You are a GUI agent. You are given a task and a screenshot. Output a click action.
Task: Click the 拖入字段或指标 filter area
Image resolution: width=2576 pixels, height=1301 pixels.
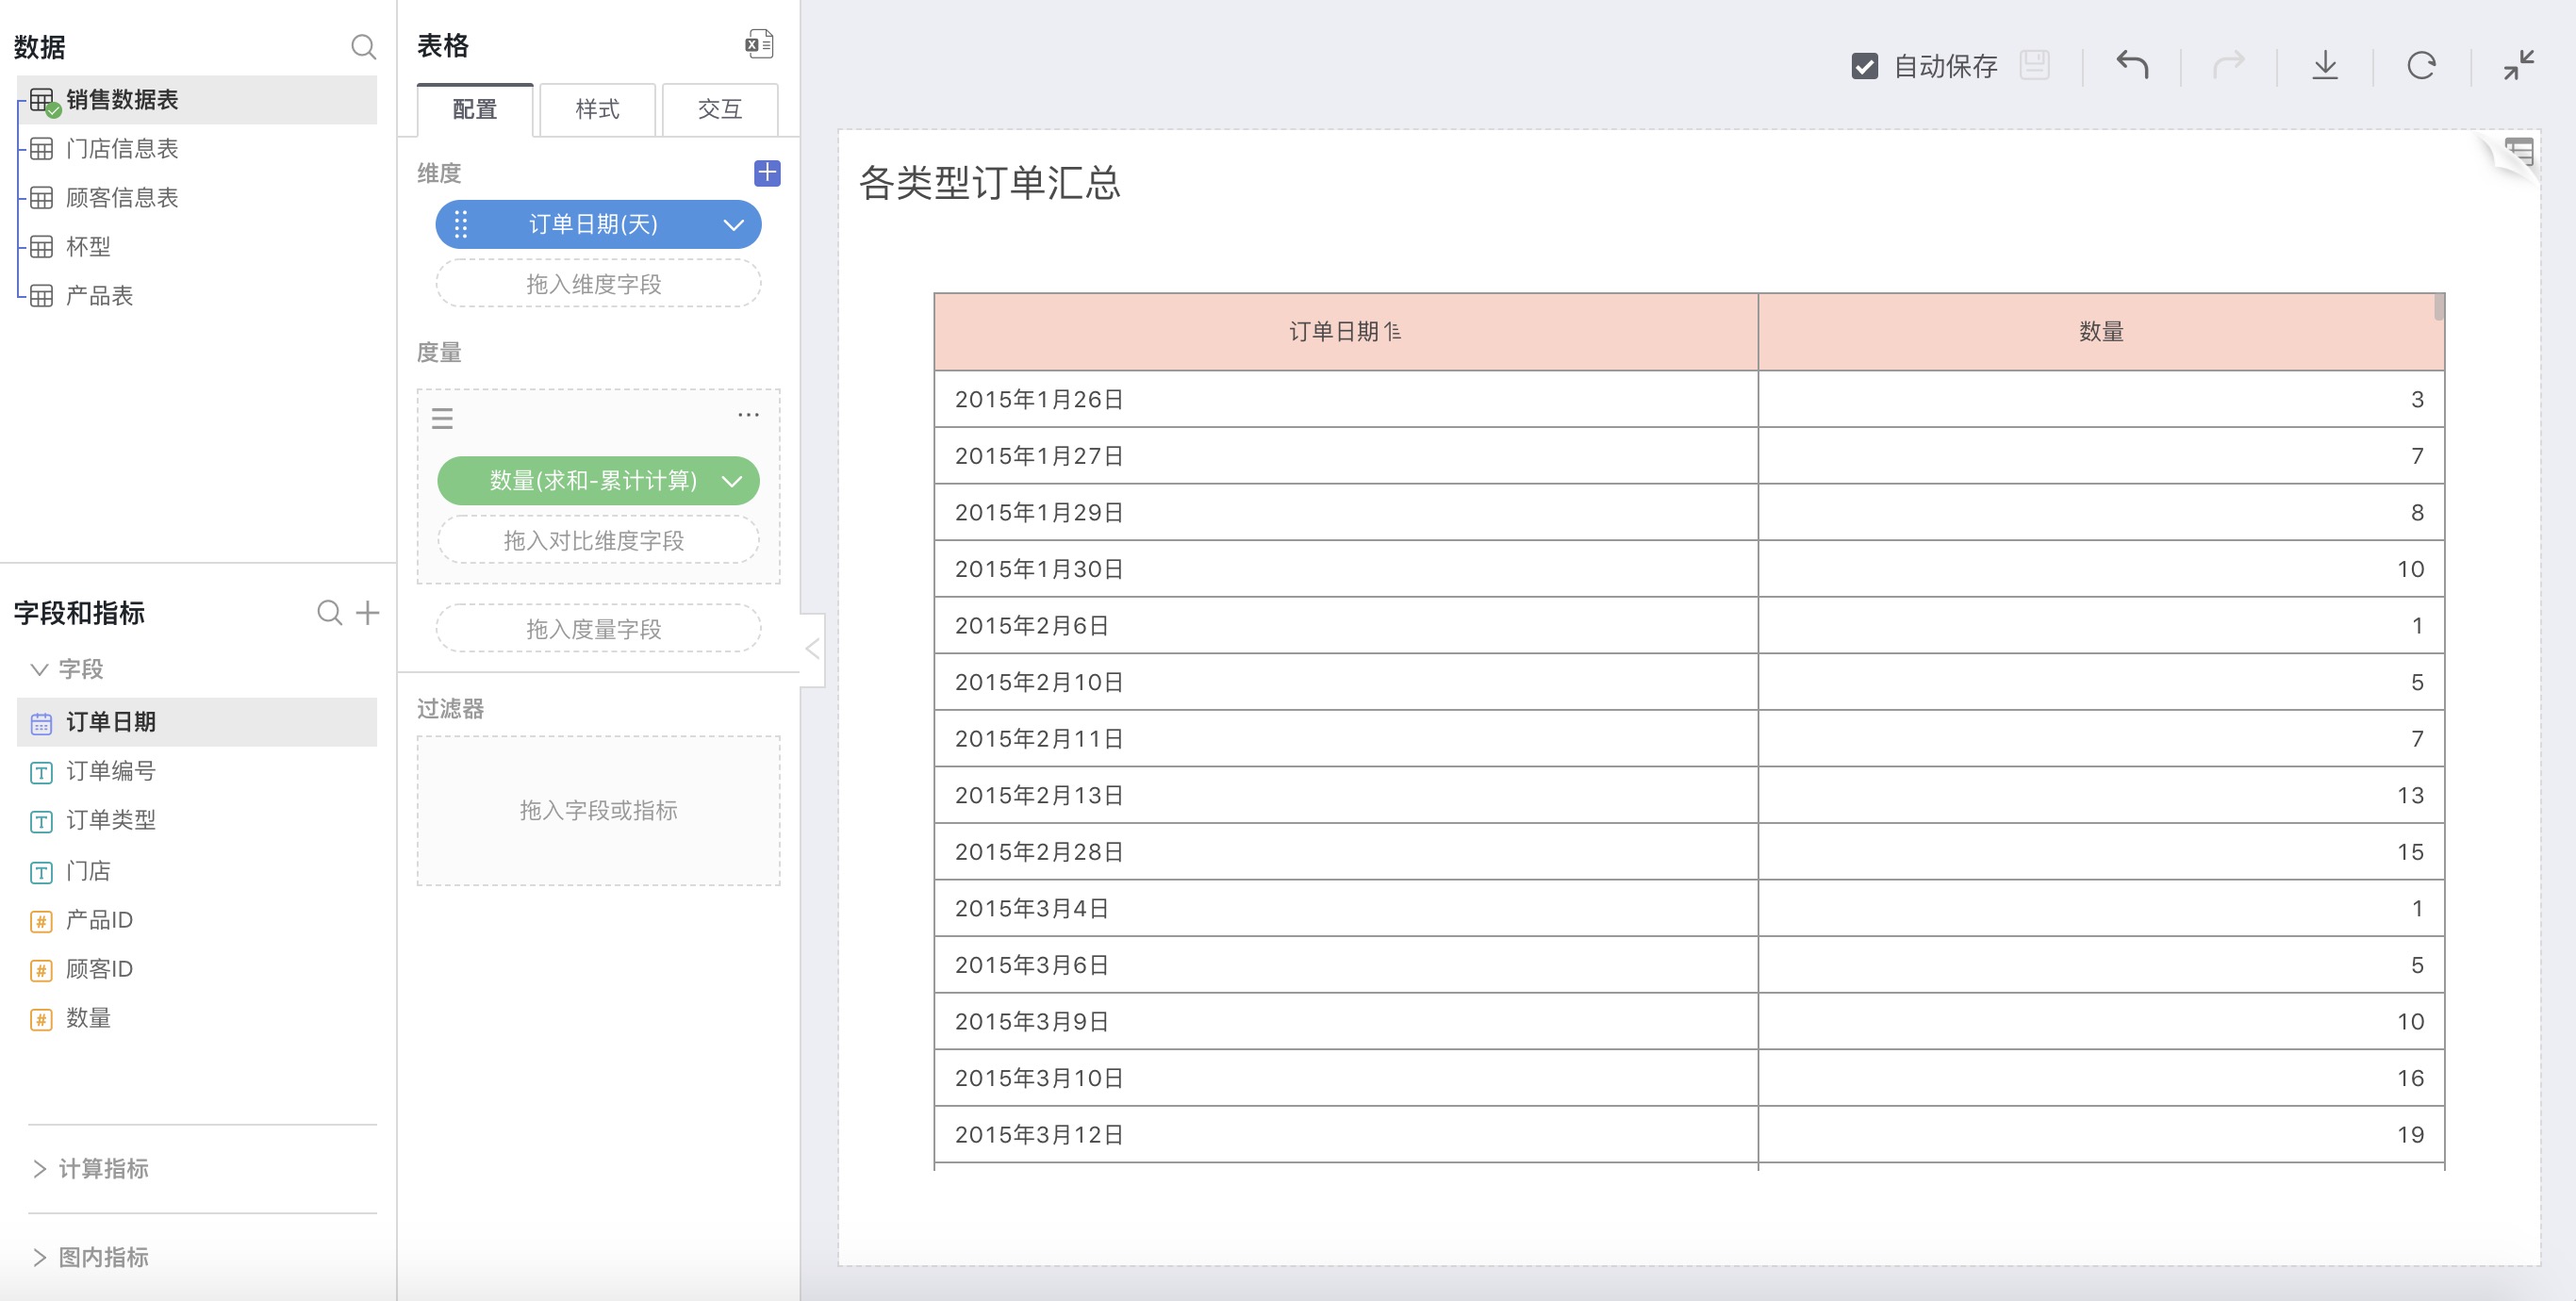pos(598,810)
